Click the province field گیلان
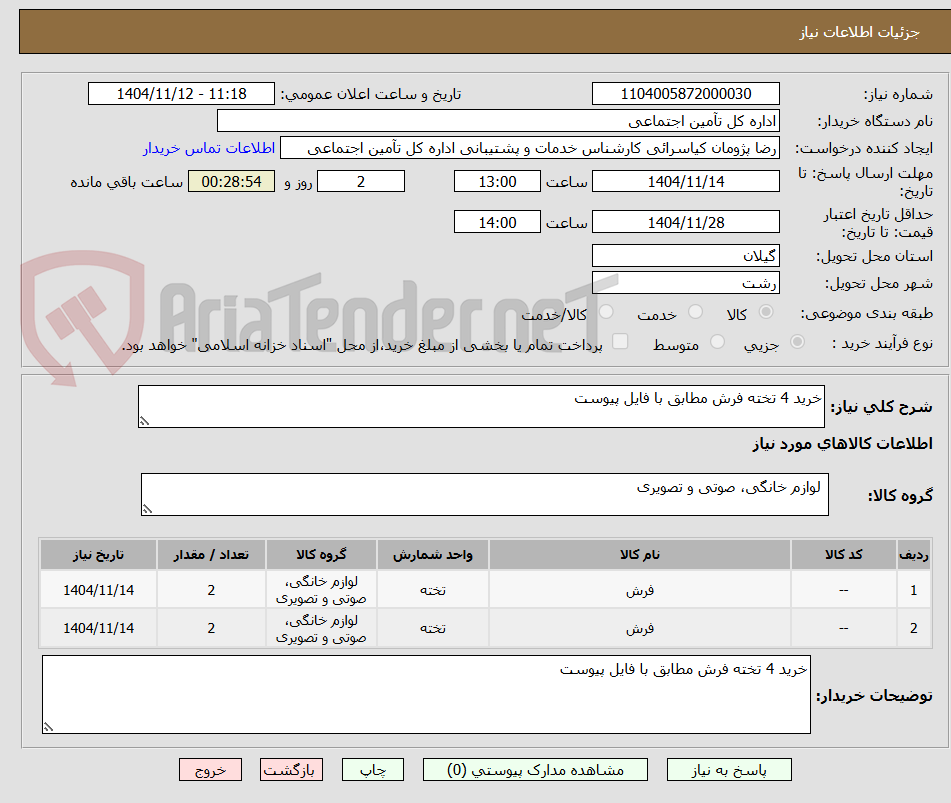The image size is (951, 803). 685,256
